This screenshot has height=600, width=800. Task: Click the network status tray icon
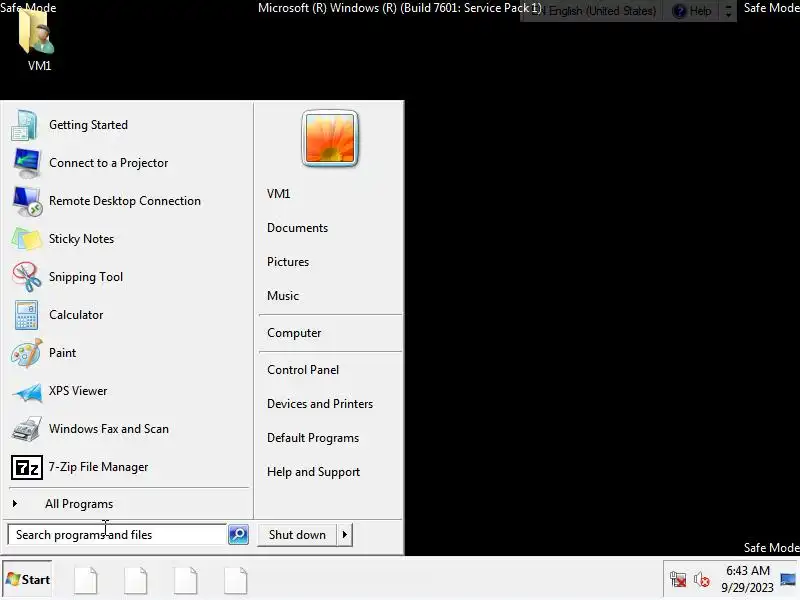678,580
